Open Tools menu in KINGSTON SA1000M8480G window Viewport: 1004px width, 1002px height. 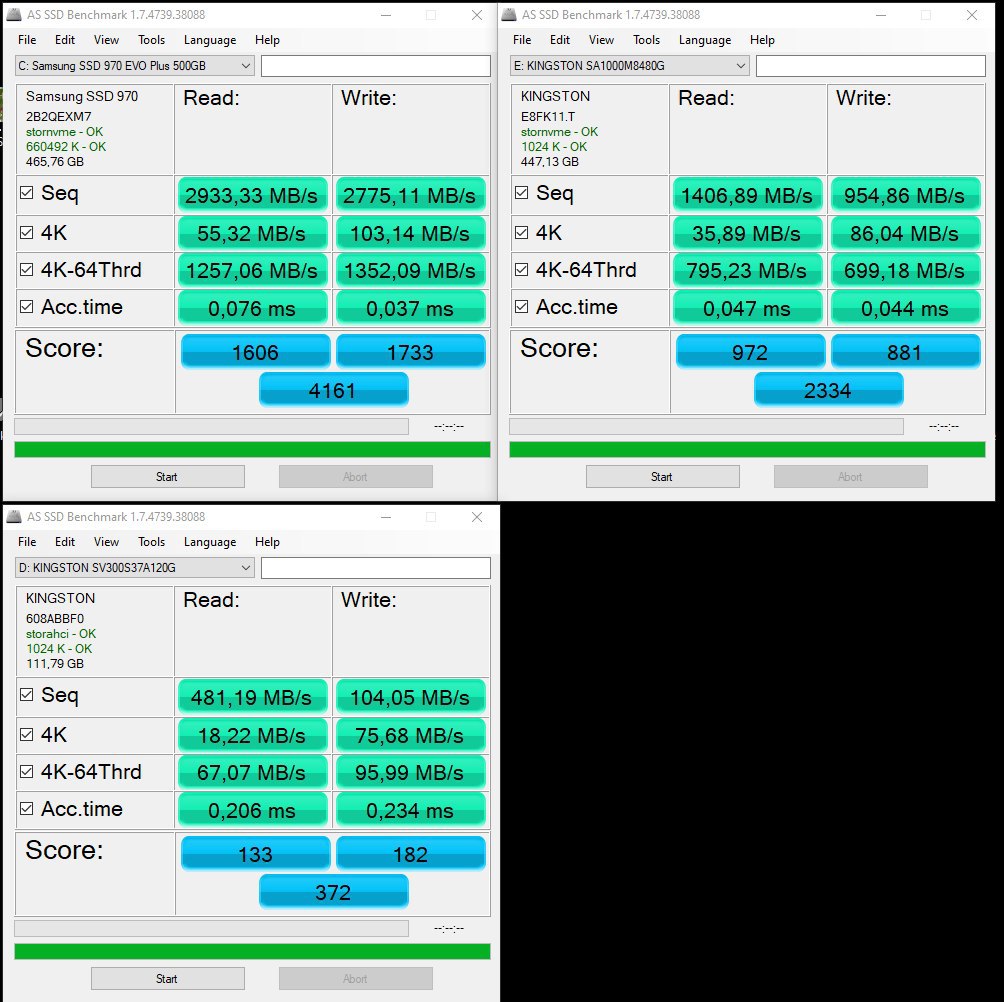[647, 40]
